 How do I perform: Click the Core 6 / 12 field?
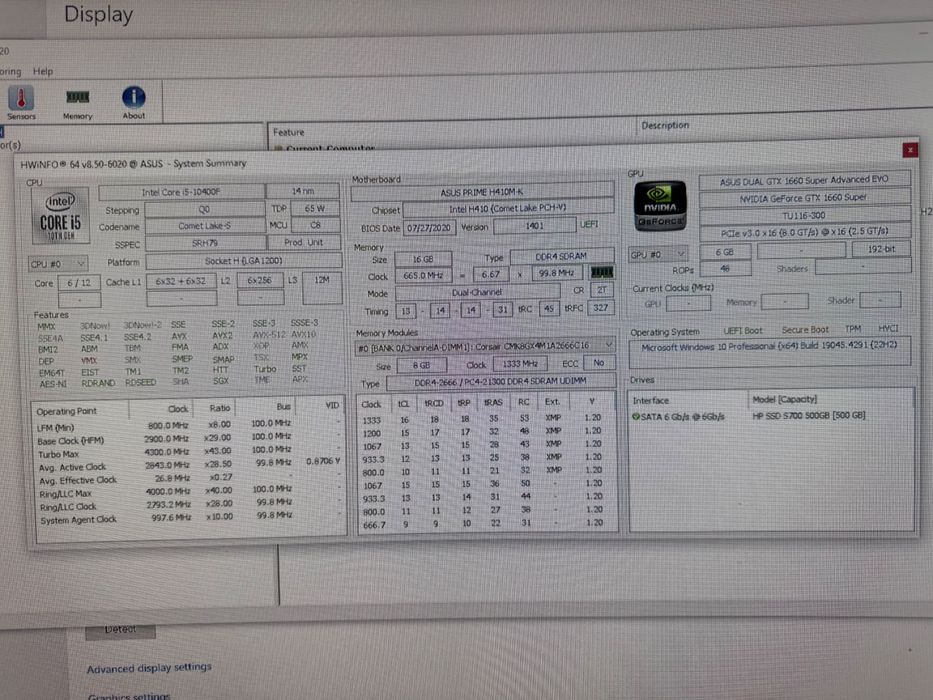(79, 283)
